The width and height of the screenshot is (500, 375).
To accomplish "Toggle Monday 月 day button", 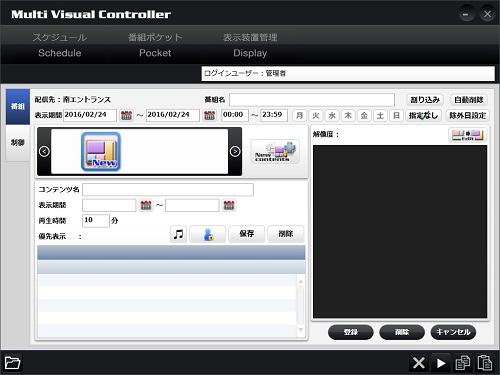I will point(299,116).
